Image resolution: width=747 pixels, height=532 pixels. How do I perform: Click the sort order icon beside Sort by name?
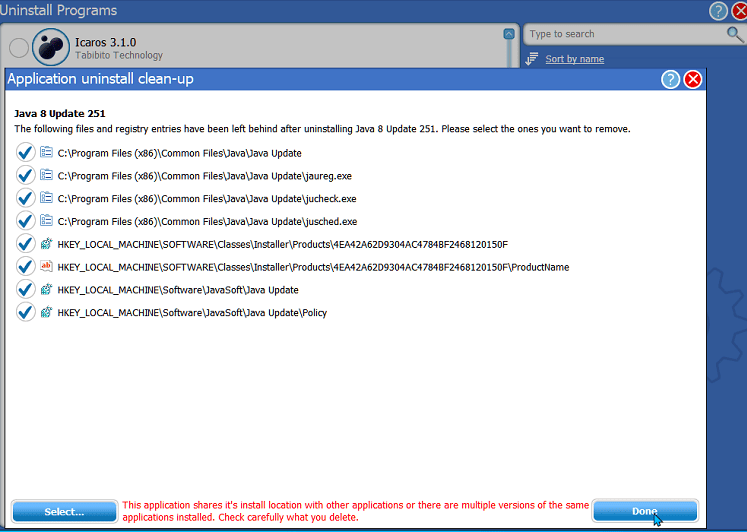coord(532,59)
